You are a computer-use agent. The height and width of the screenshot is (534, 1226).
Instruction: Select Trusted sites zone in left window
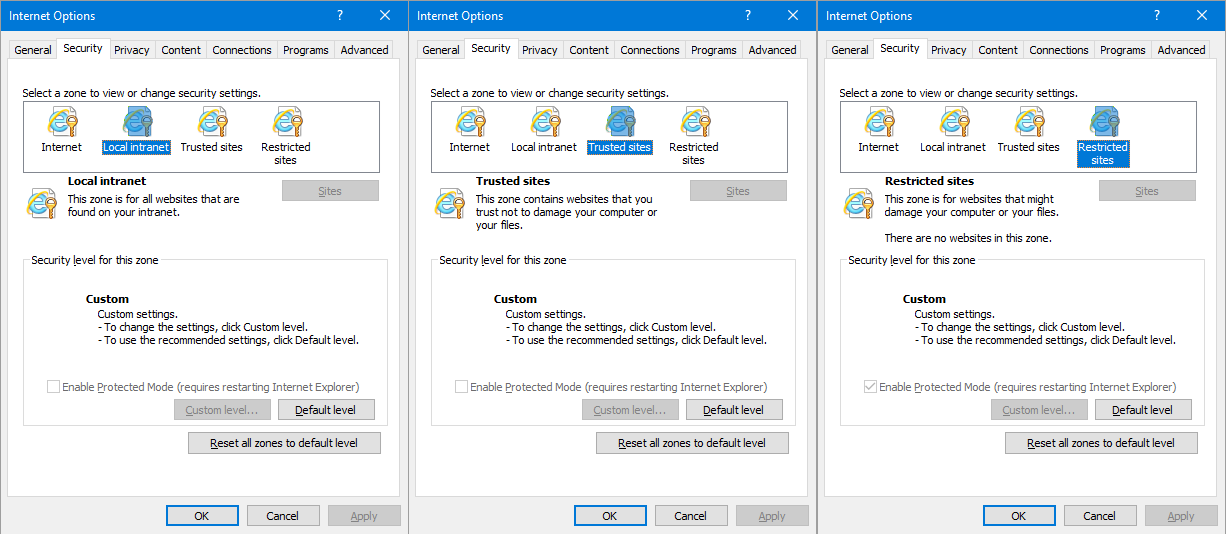212,131
